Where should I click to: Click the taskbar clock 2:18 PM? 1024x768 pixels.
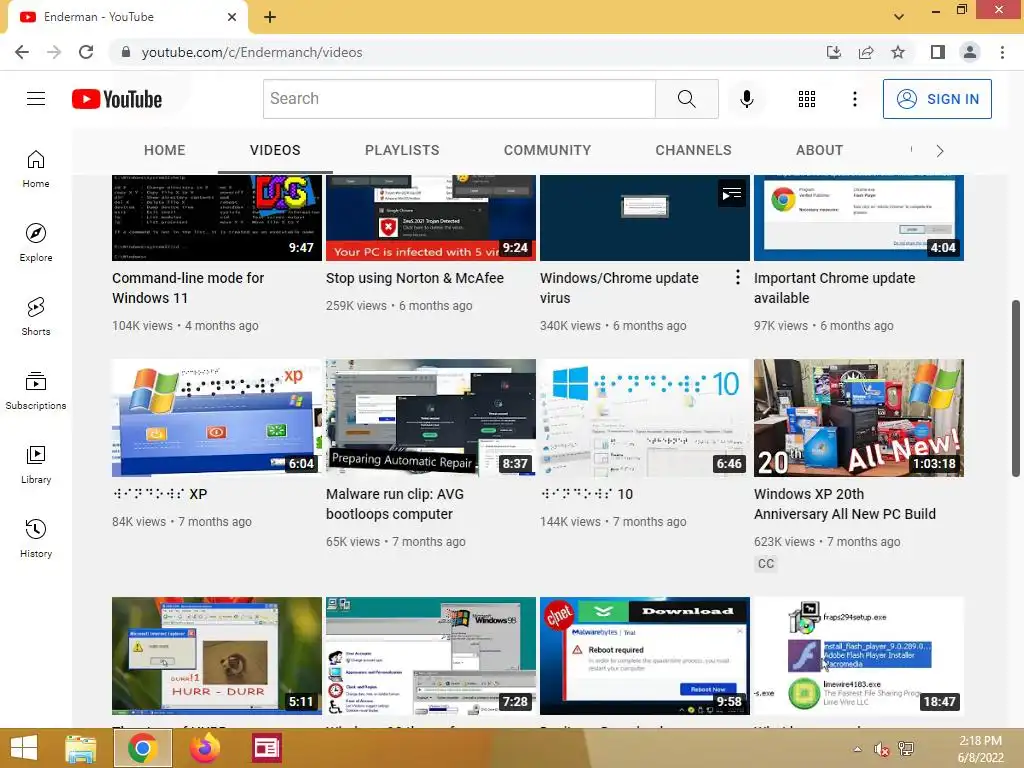(980, 749)
